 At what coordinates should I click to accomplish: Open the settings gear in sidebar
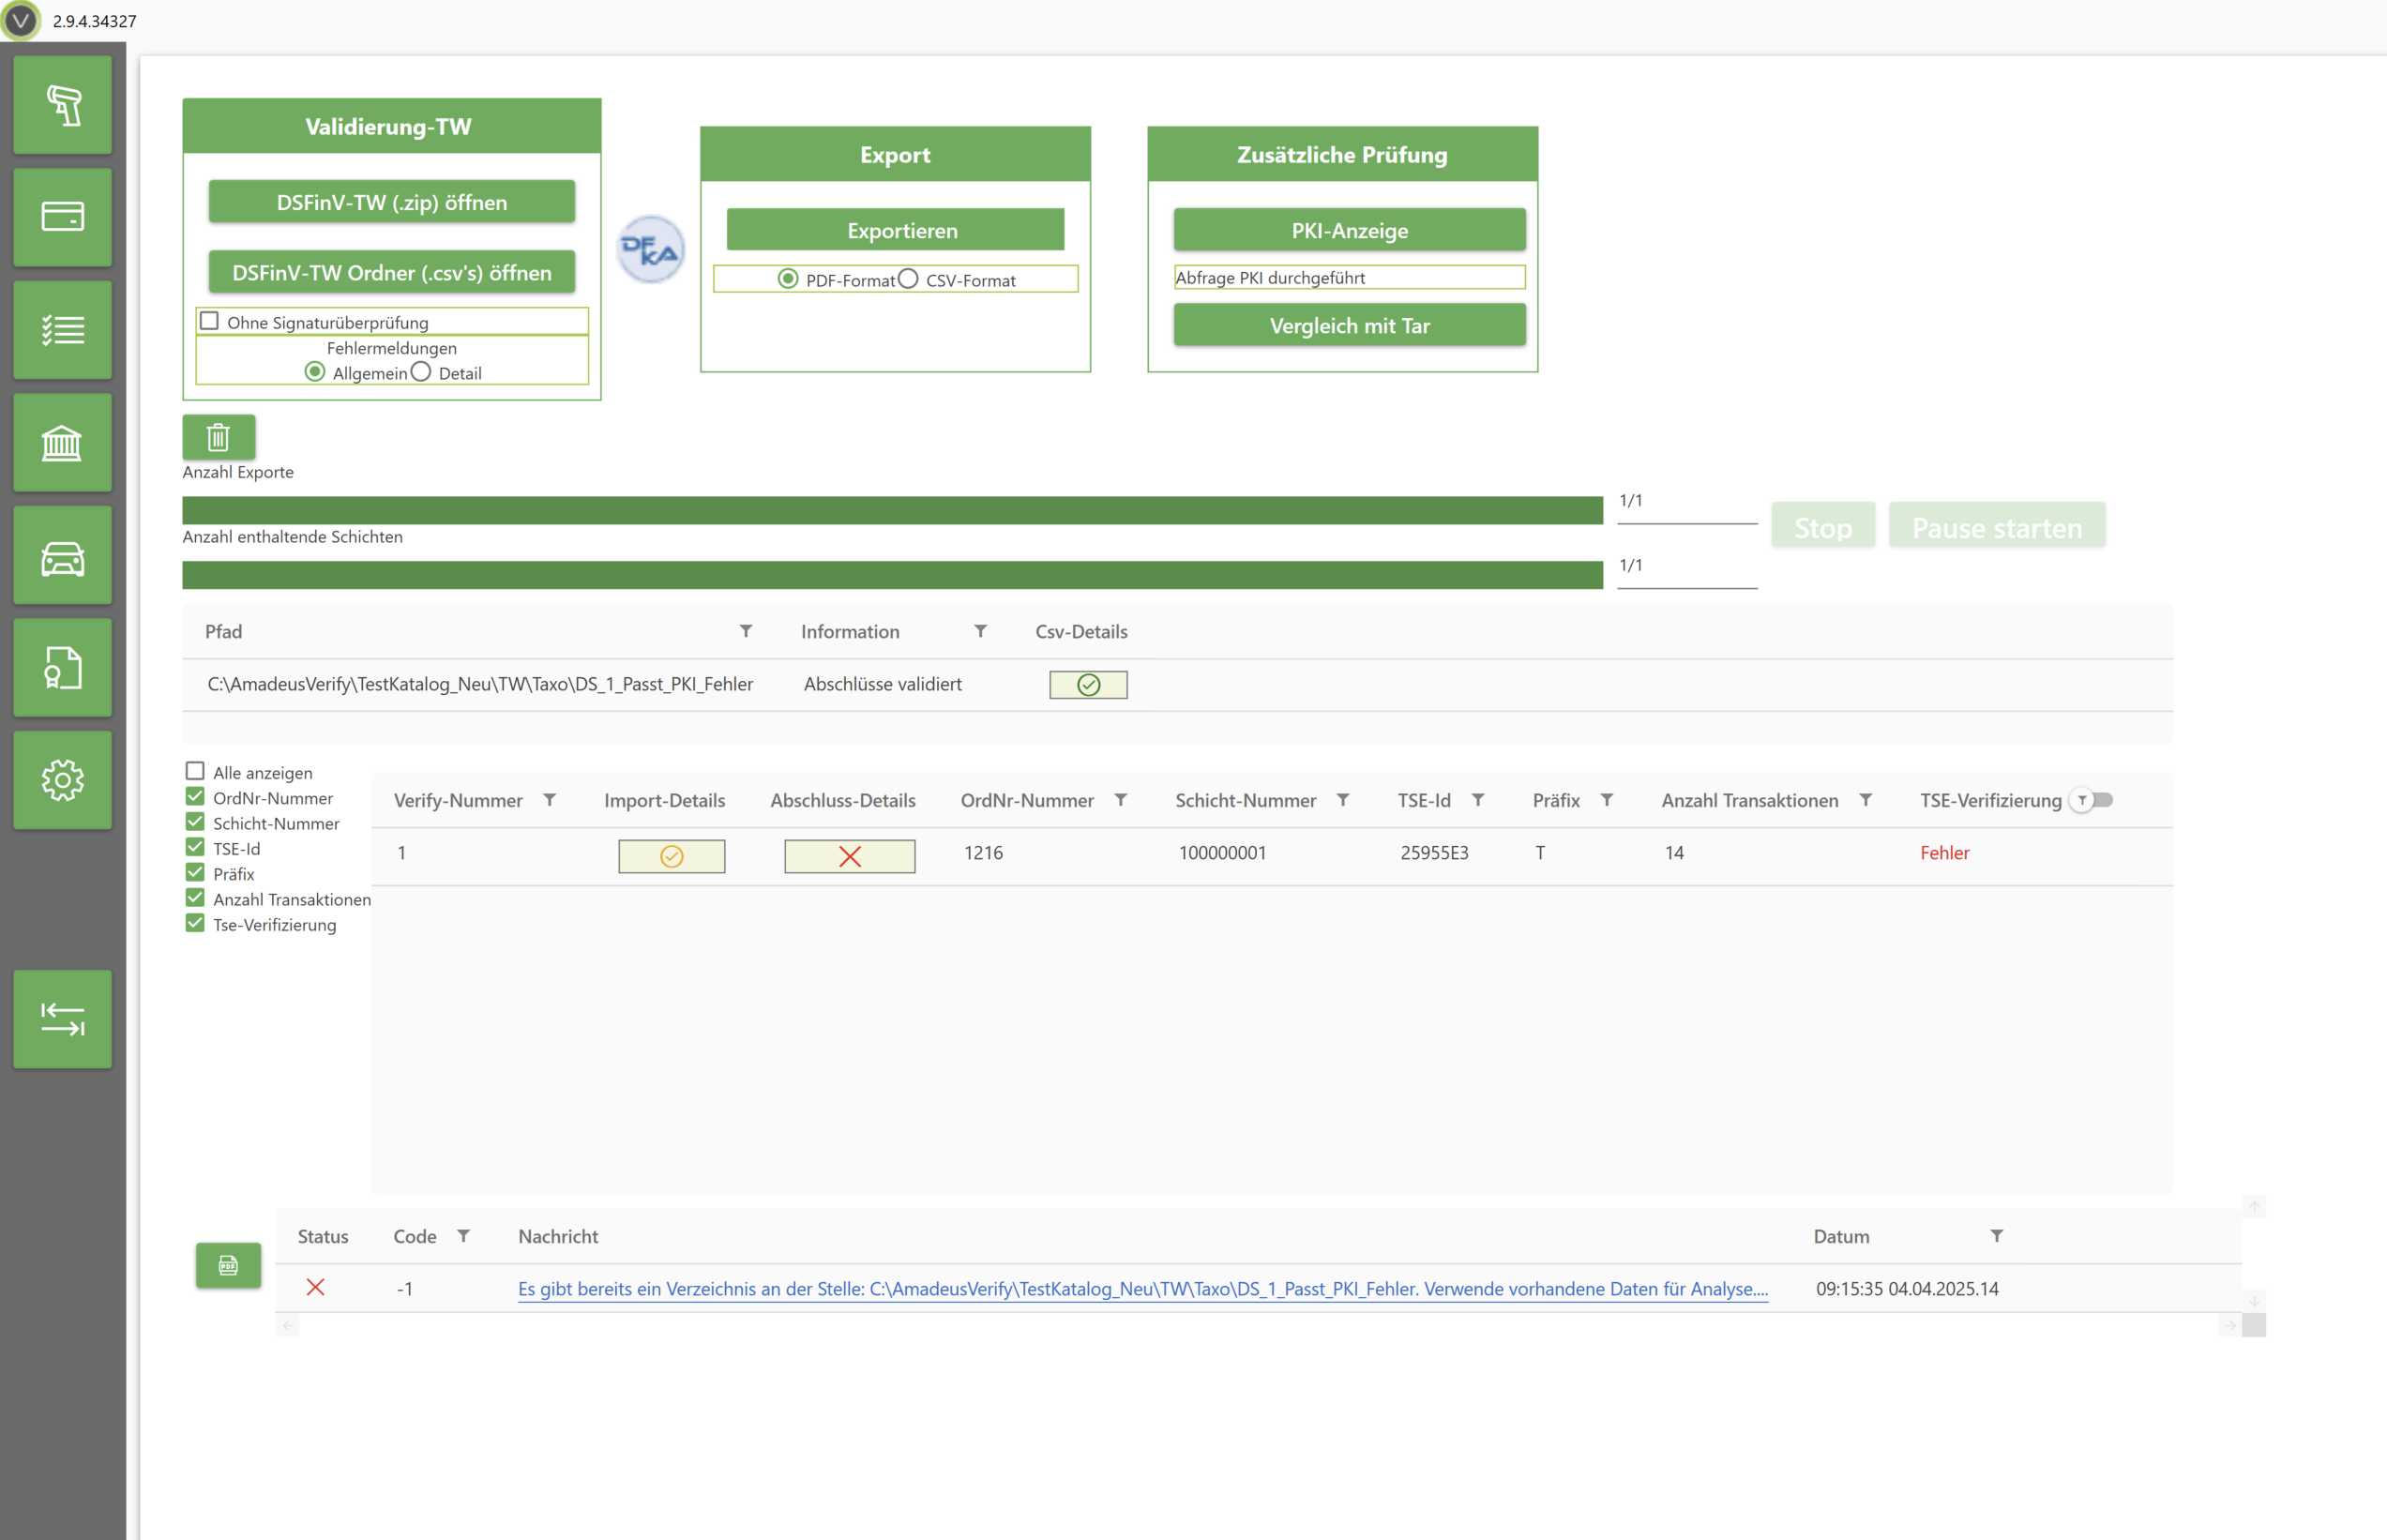pos(62,780)
